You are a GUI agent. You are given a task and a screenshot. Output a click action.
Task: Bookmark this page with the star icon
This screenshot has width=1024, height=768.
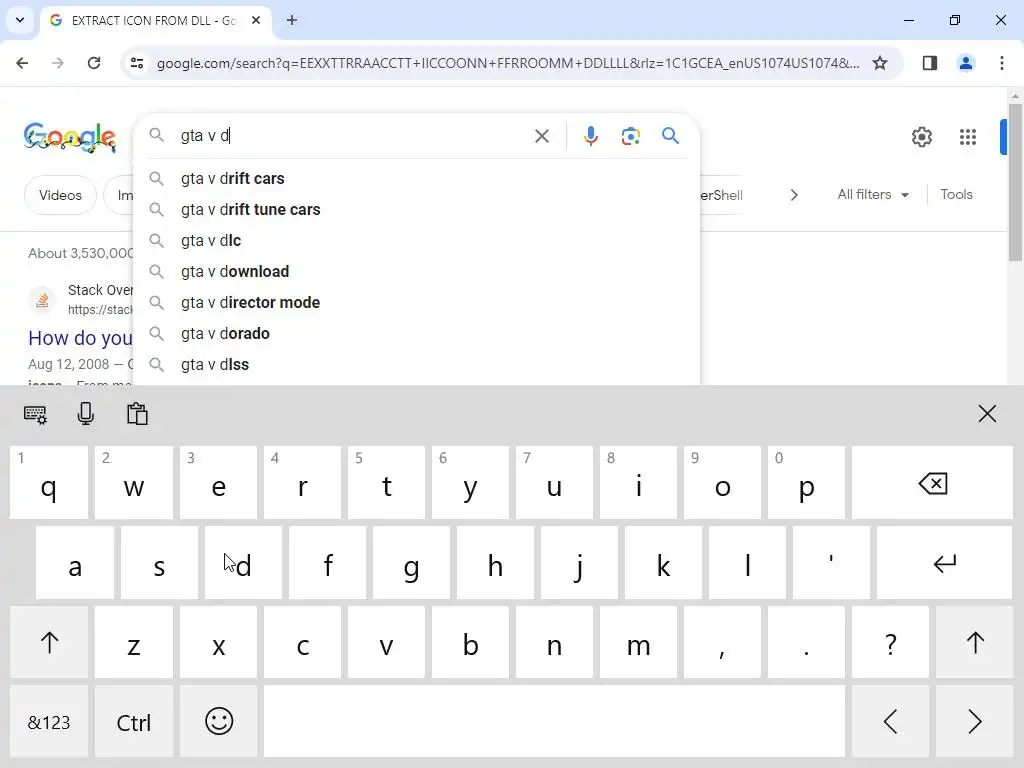point(880,63)
